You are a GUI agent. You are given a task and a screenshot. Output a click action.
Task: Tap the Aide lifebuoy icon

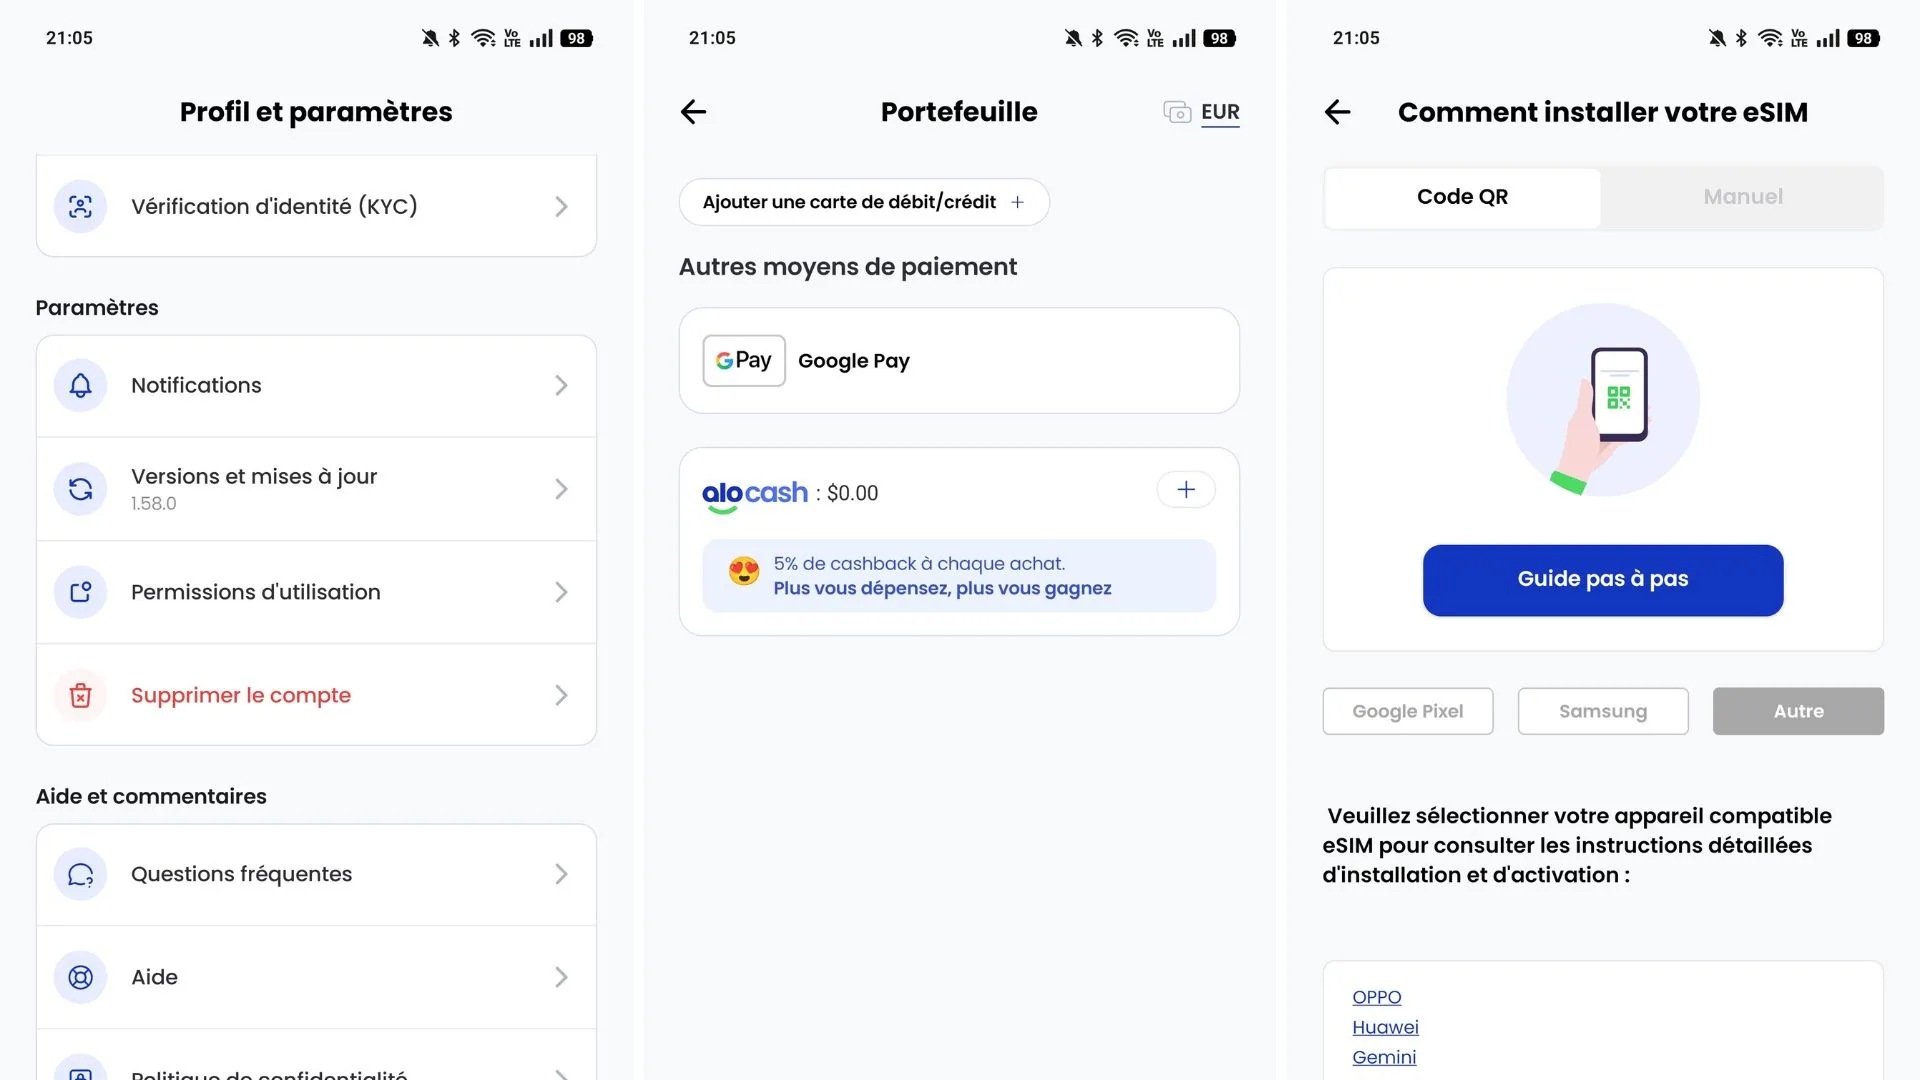click(80, 977)
